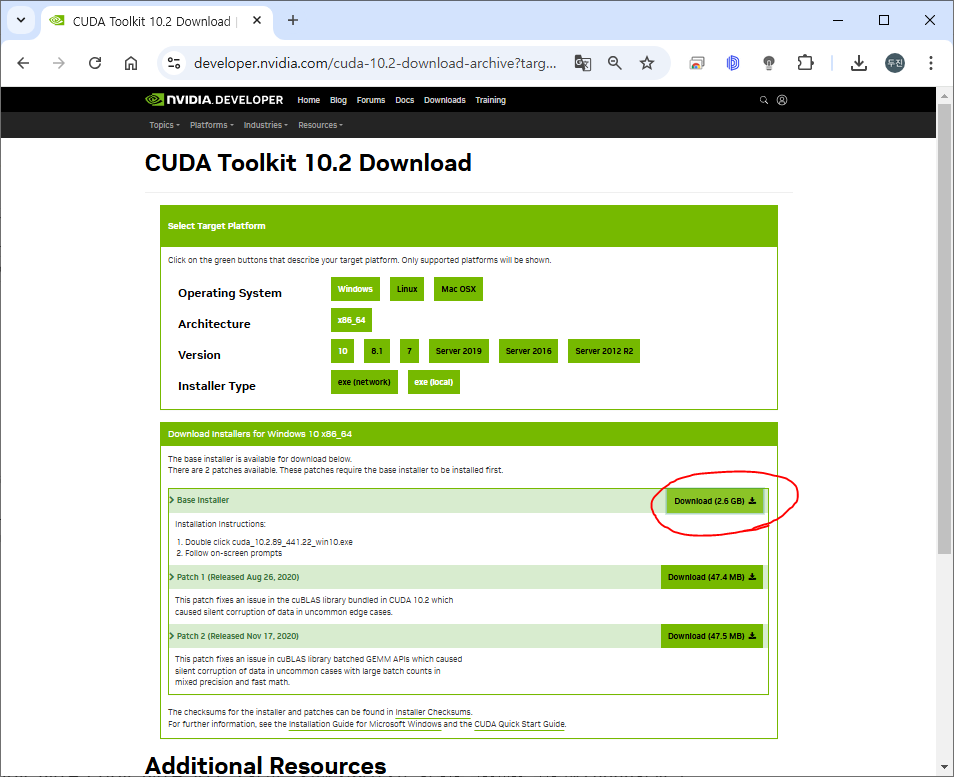Image resolution: width=954 pixels, height=777 pixels.
Task: Select x86_64 architecture
Action: tap(351, 320)
